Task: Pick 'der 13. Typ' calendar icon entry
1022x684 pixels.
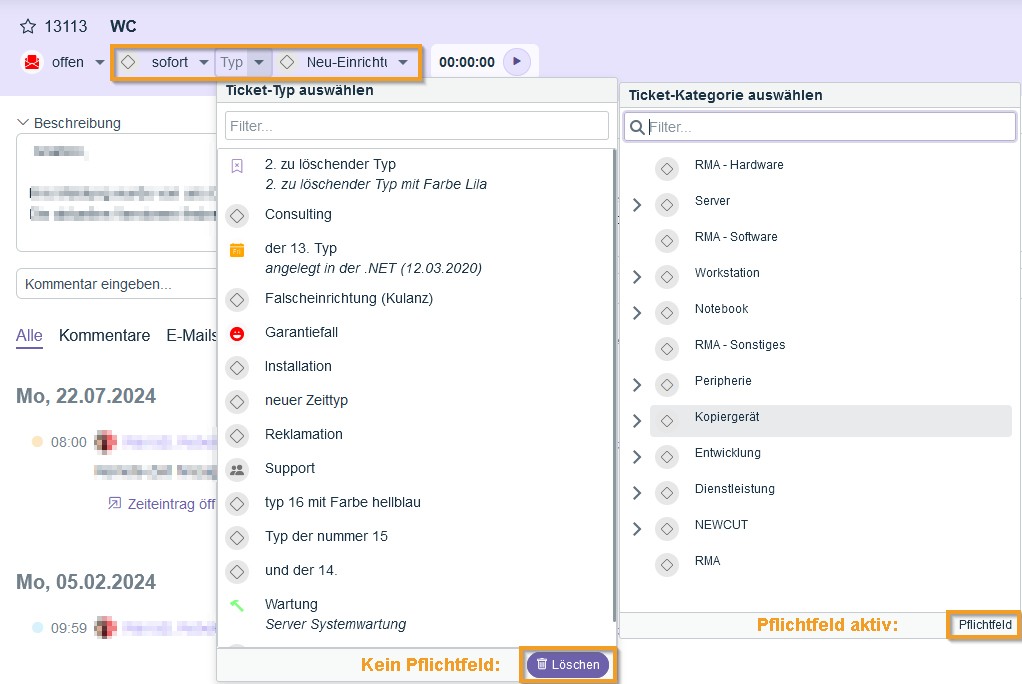Action: coord(237,250)
